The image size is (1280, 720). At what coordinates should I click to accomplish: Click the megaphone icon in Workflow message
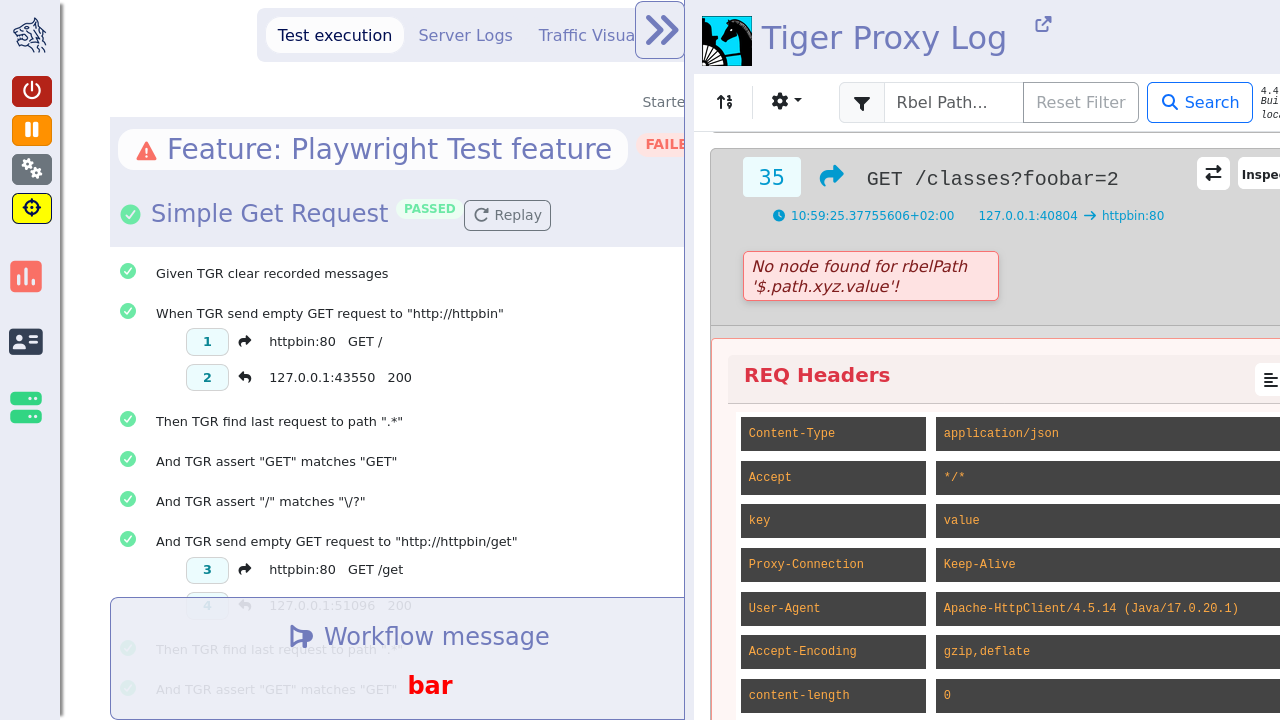(301, 637)
